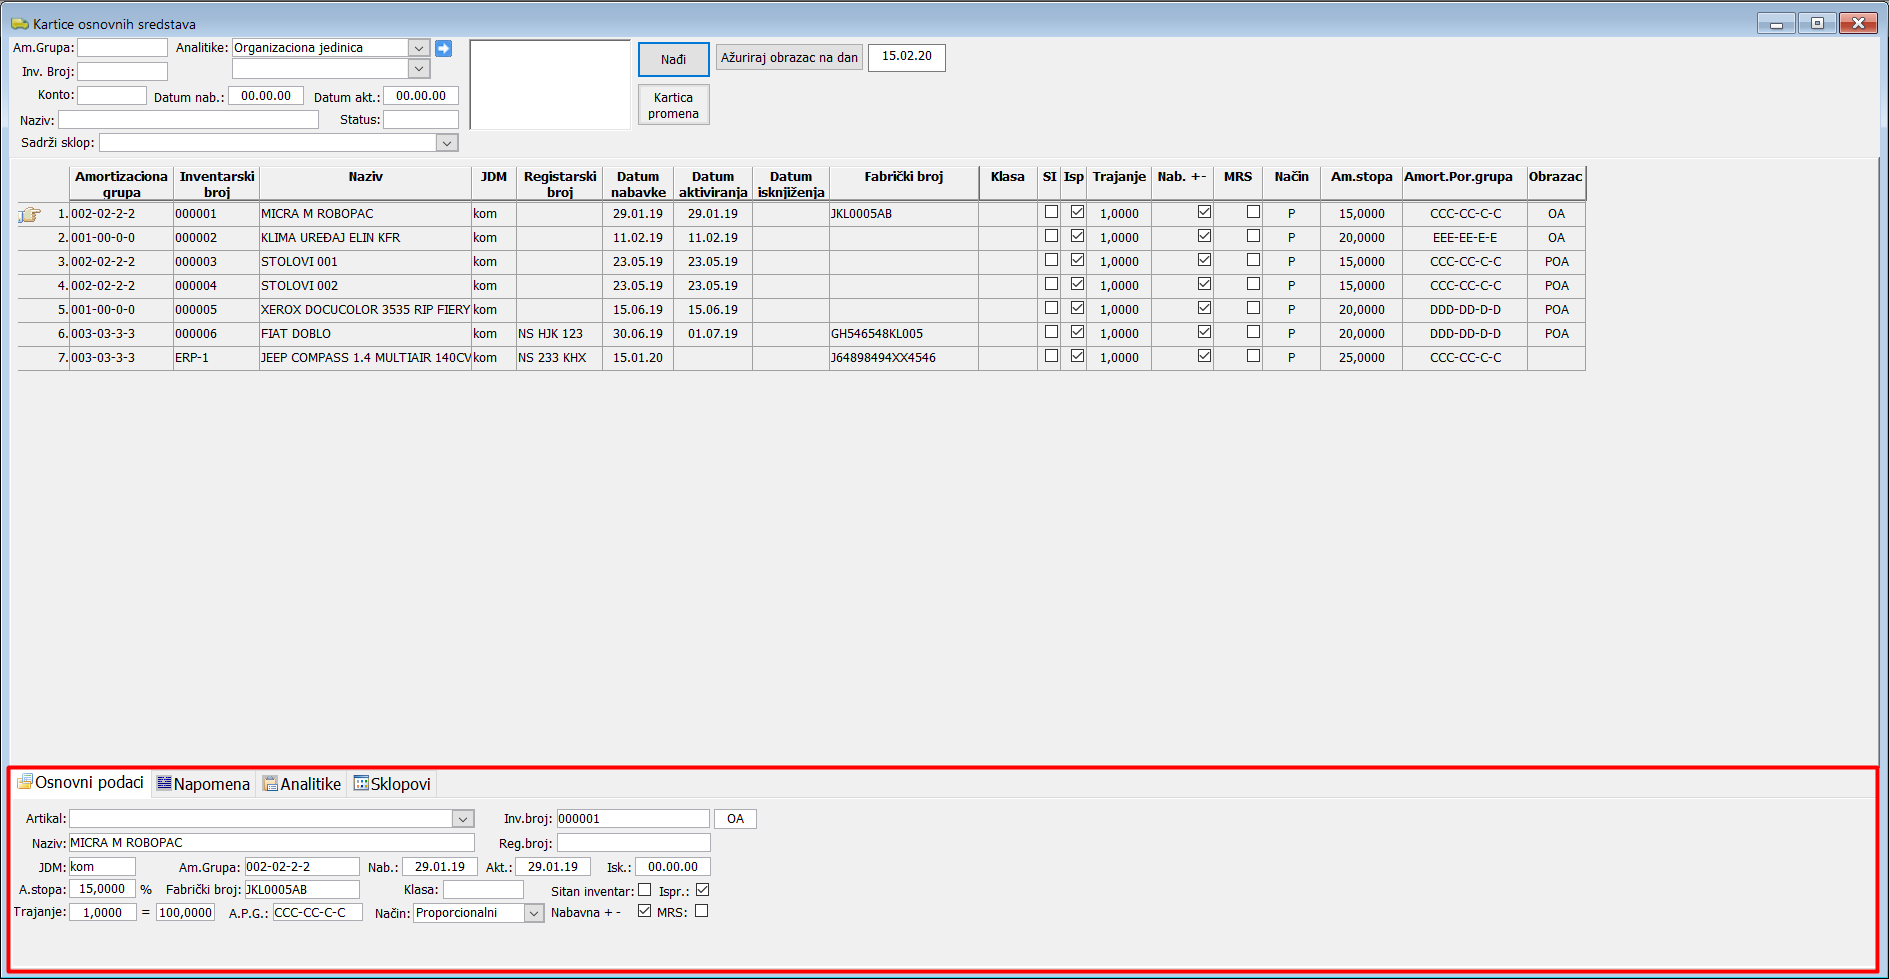Click the Osnovni podaci tab's folder icon

25,782
